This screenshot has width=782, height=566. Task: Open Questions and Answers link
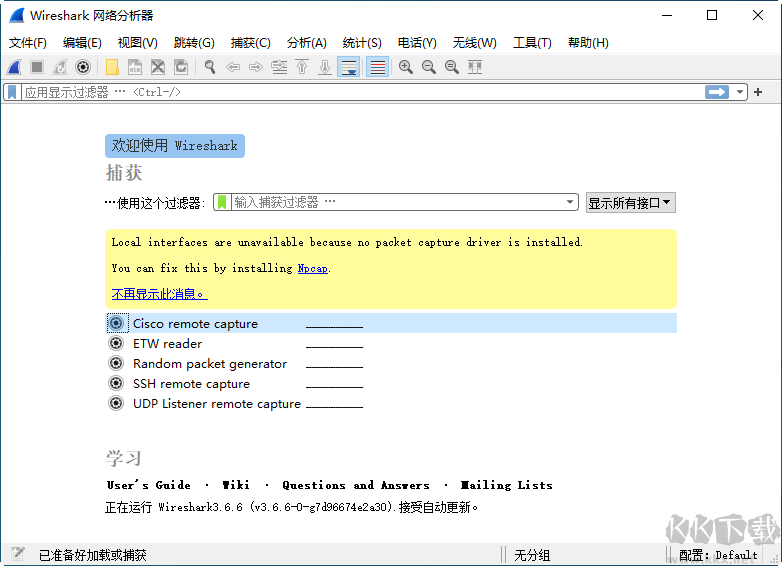pos(356,485)
